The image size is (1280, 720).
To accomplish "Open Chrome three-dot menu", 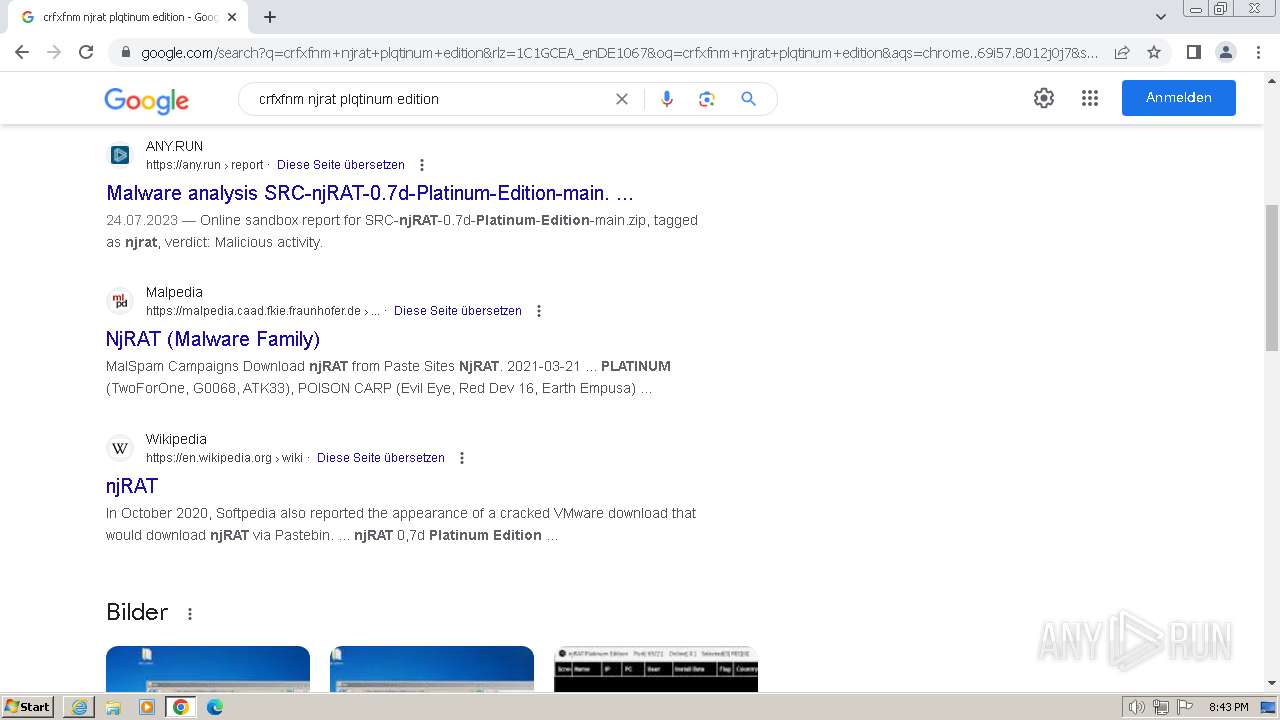I will [x=1258, y=52].
